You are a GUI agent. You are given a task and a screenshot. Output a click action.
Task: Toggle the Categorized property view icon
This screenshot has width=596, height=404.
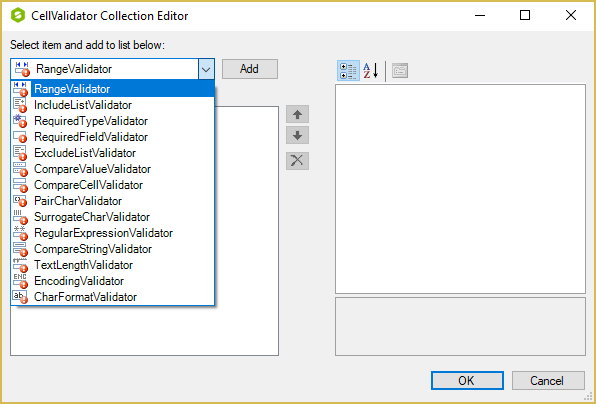pyautogui.click(x=348, y=71)
